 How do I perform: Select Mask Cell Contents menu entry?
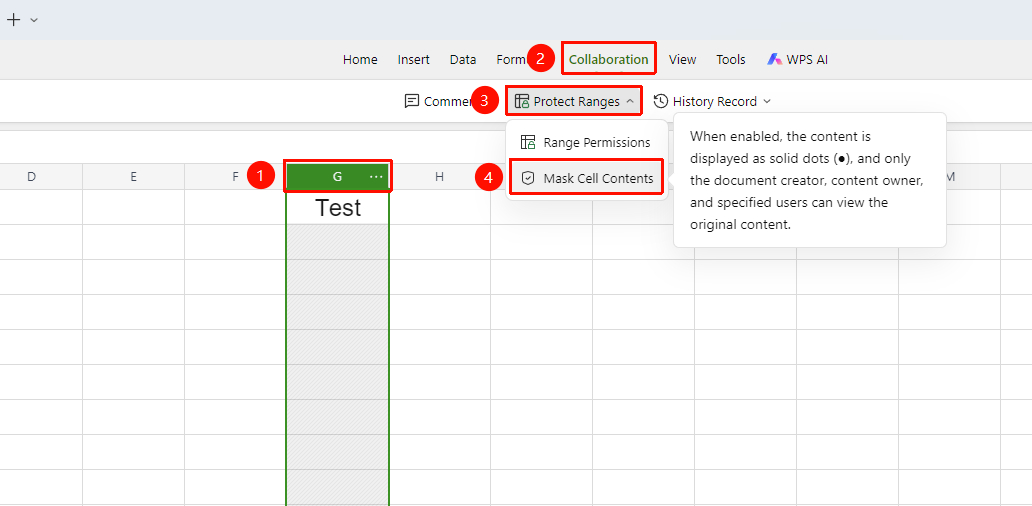click(x=586, y=178)
